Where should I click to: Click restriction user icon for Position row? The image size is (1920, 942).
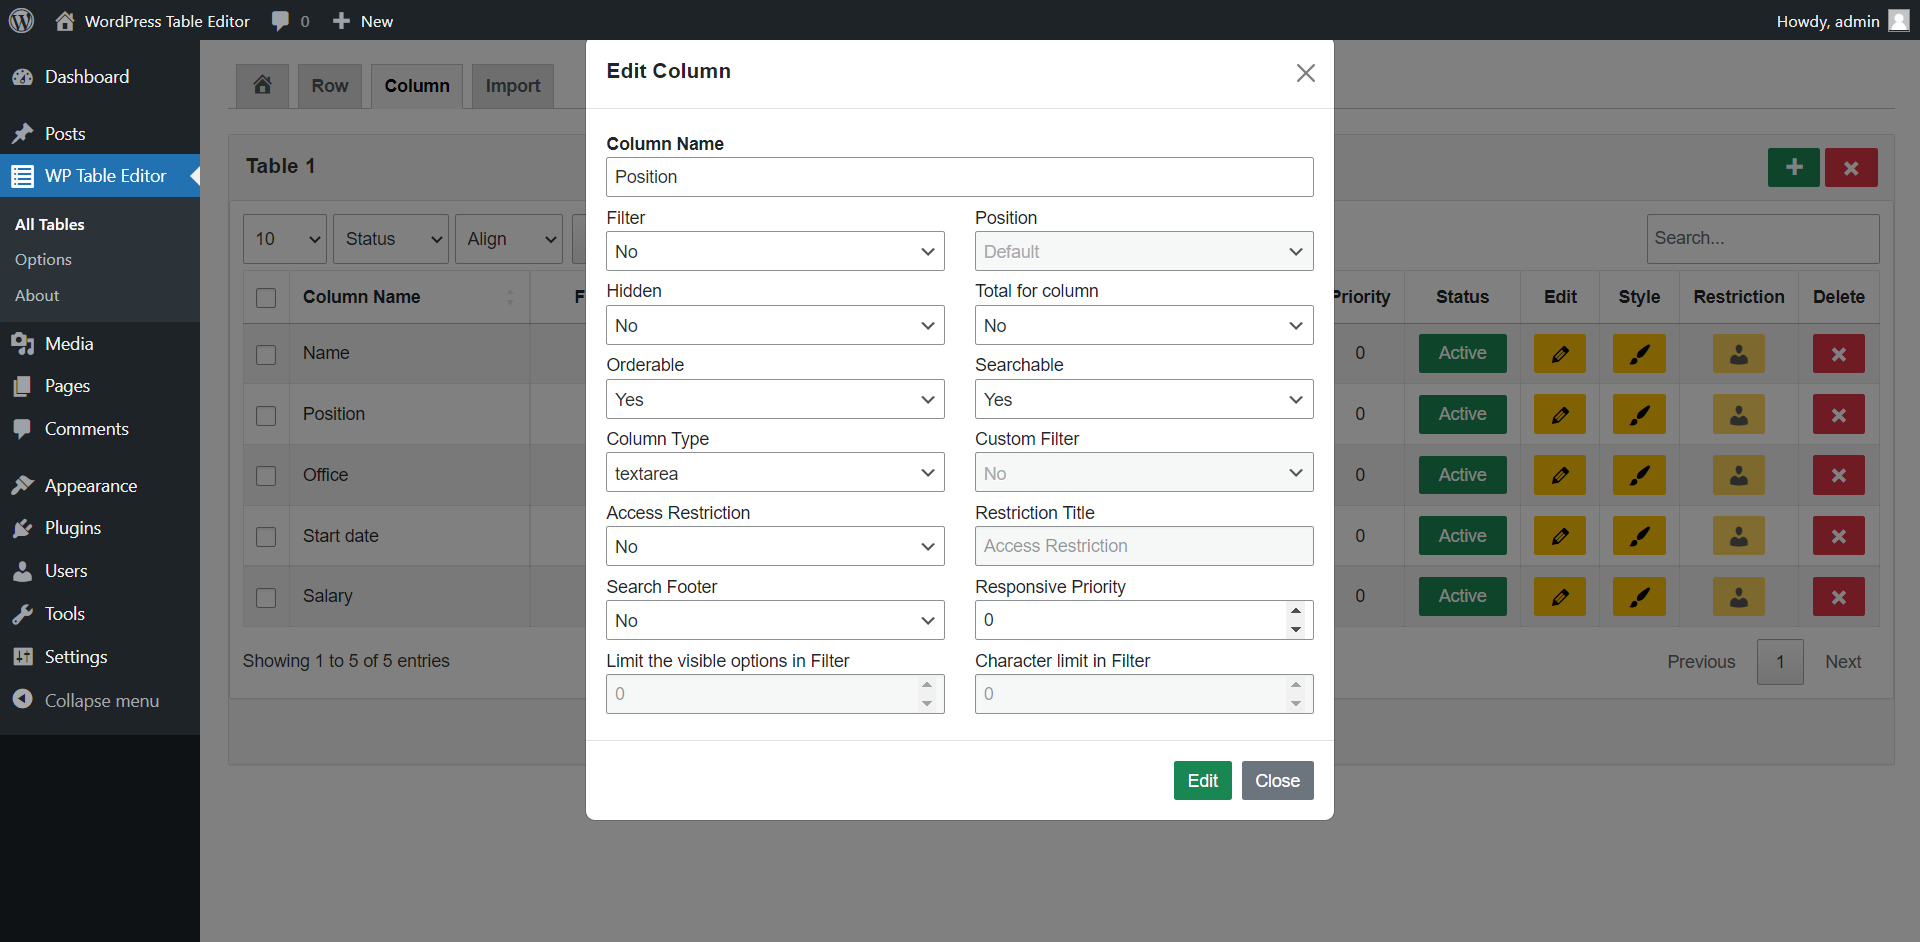coord(1739,414)
